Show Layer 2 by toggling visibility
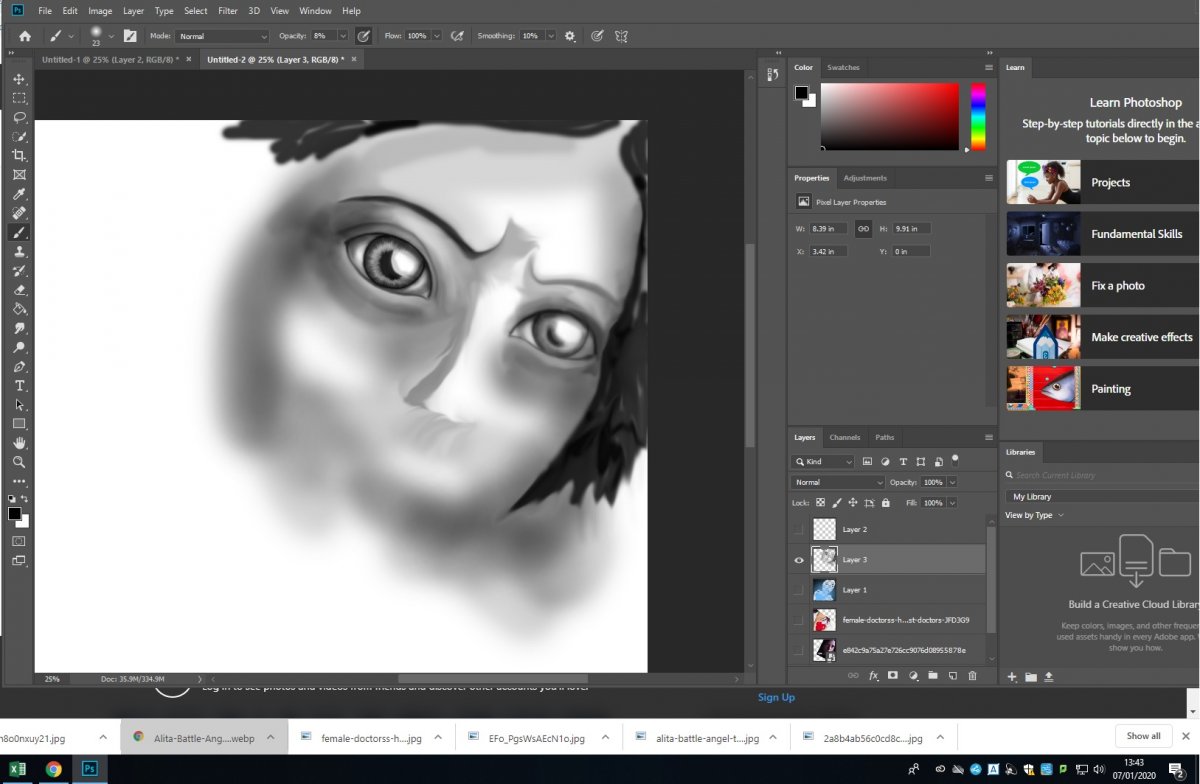 click(x=798, y=529)
